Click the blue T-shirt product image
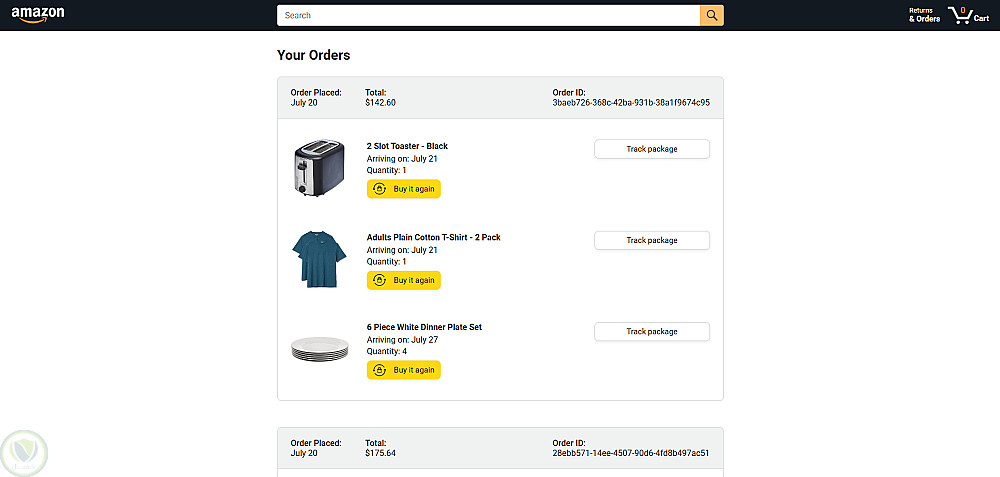The image size is (1000, 477). pyautogui.click(x=319, y=258)
